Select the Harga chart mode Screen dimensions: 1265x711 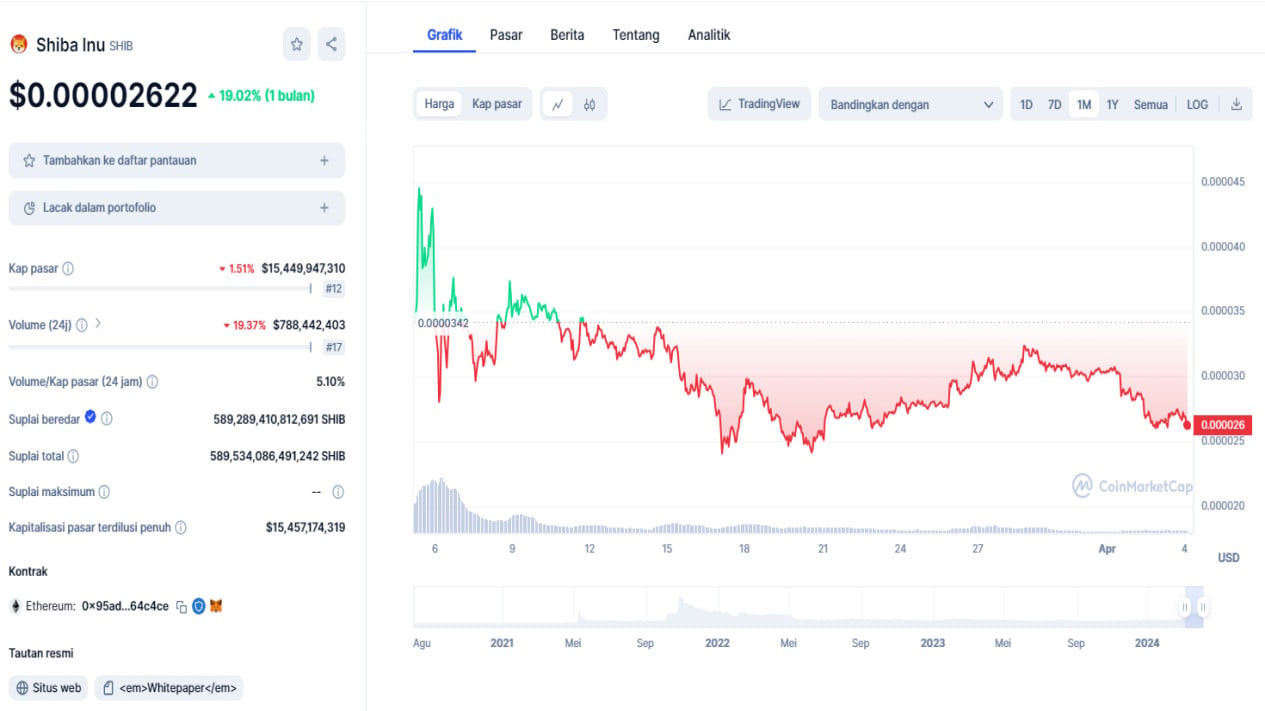(439, 104)
